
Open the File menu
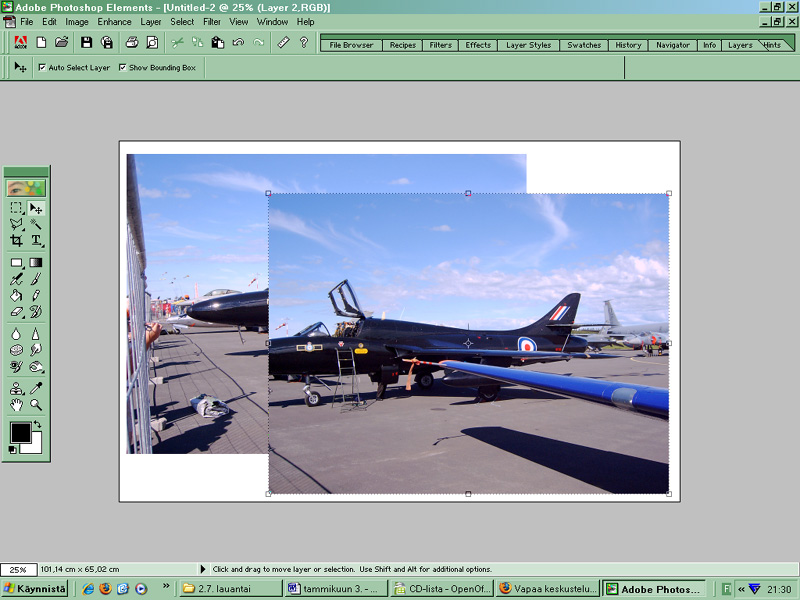[x=27, y=22]
